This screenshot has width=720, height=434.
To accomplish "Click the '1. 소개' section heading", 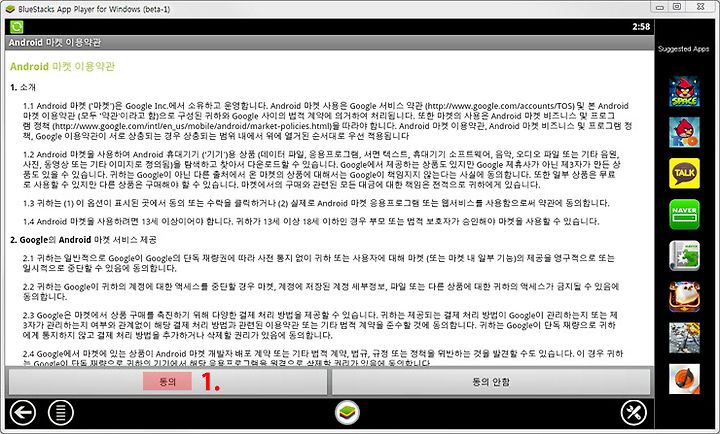I will pos(23,87).
